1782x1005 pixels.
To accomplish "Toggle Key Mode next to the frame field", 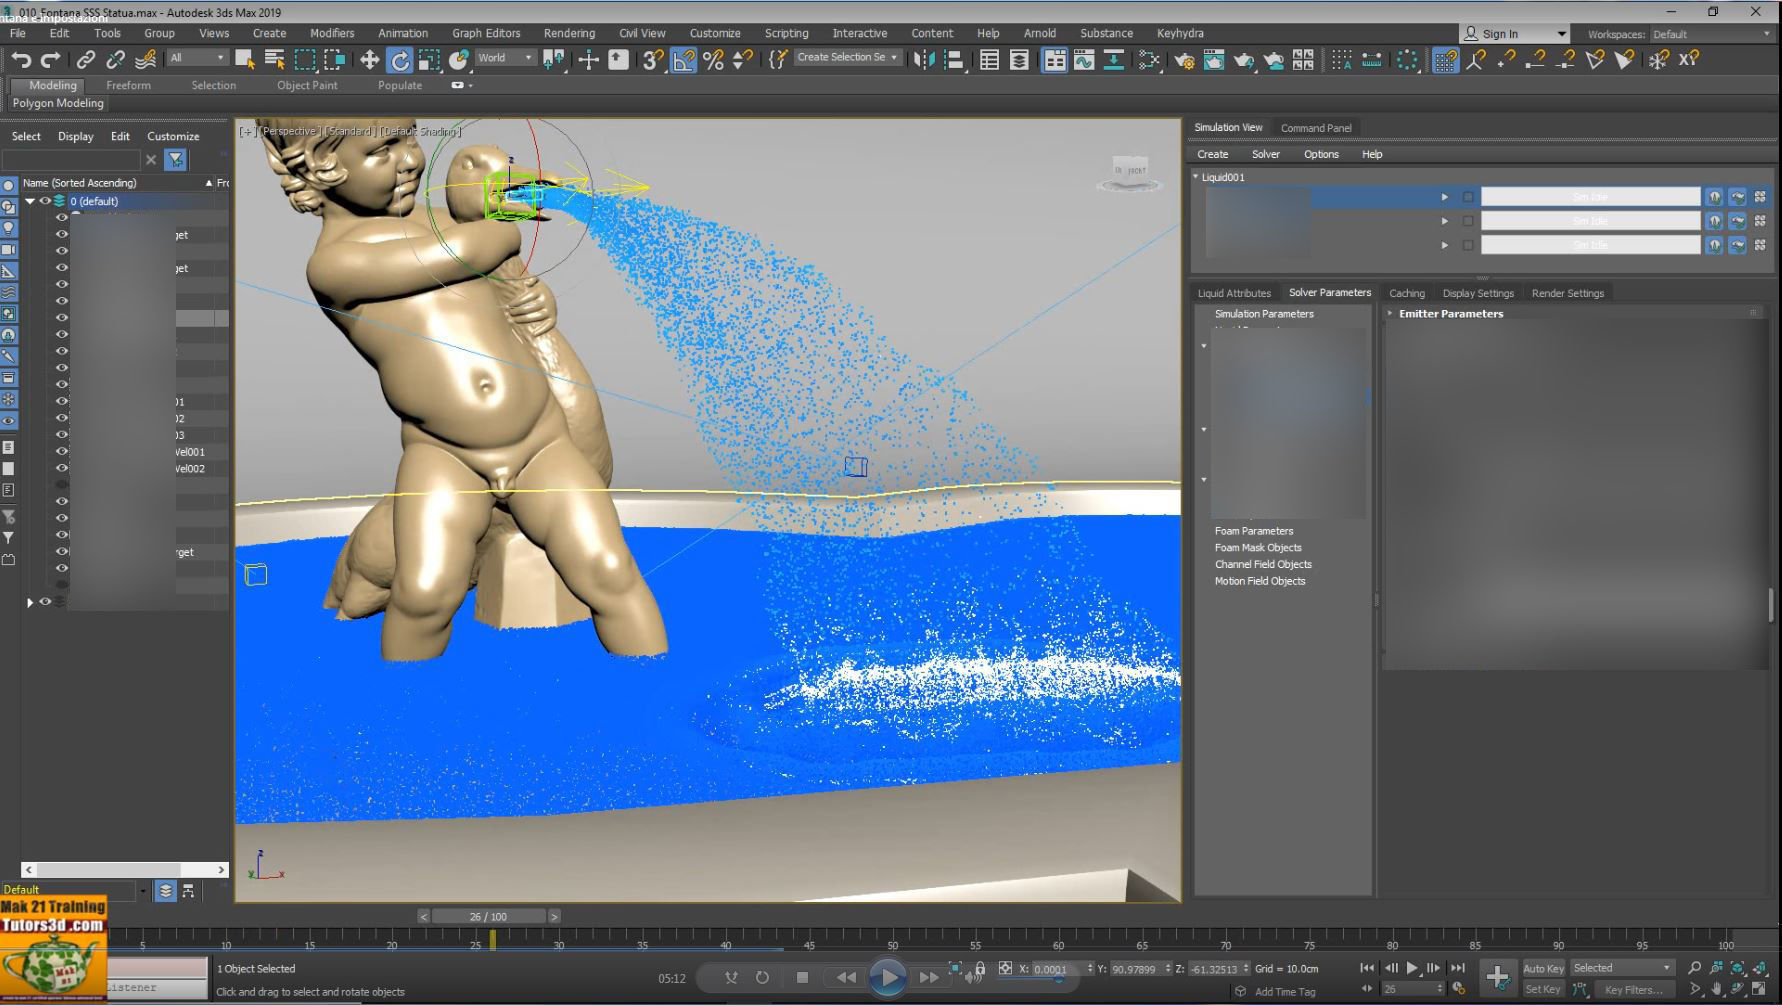I will [x=1367, y=989].
